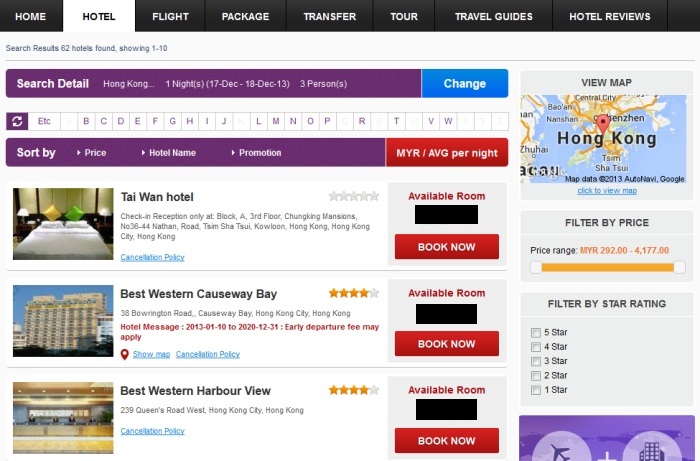This screenshot has height=461, width=700.
Task: Click Best Western Harbour View title
Action: pos(196,390)
